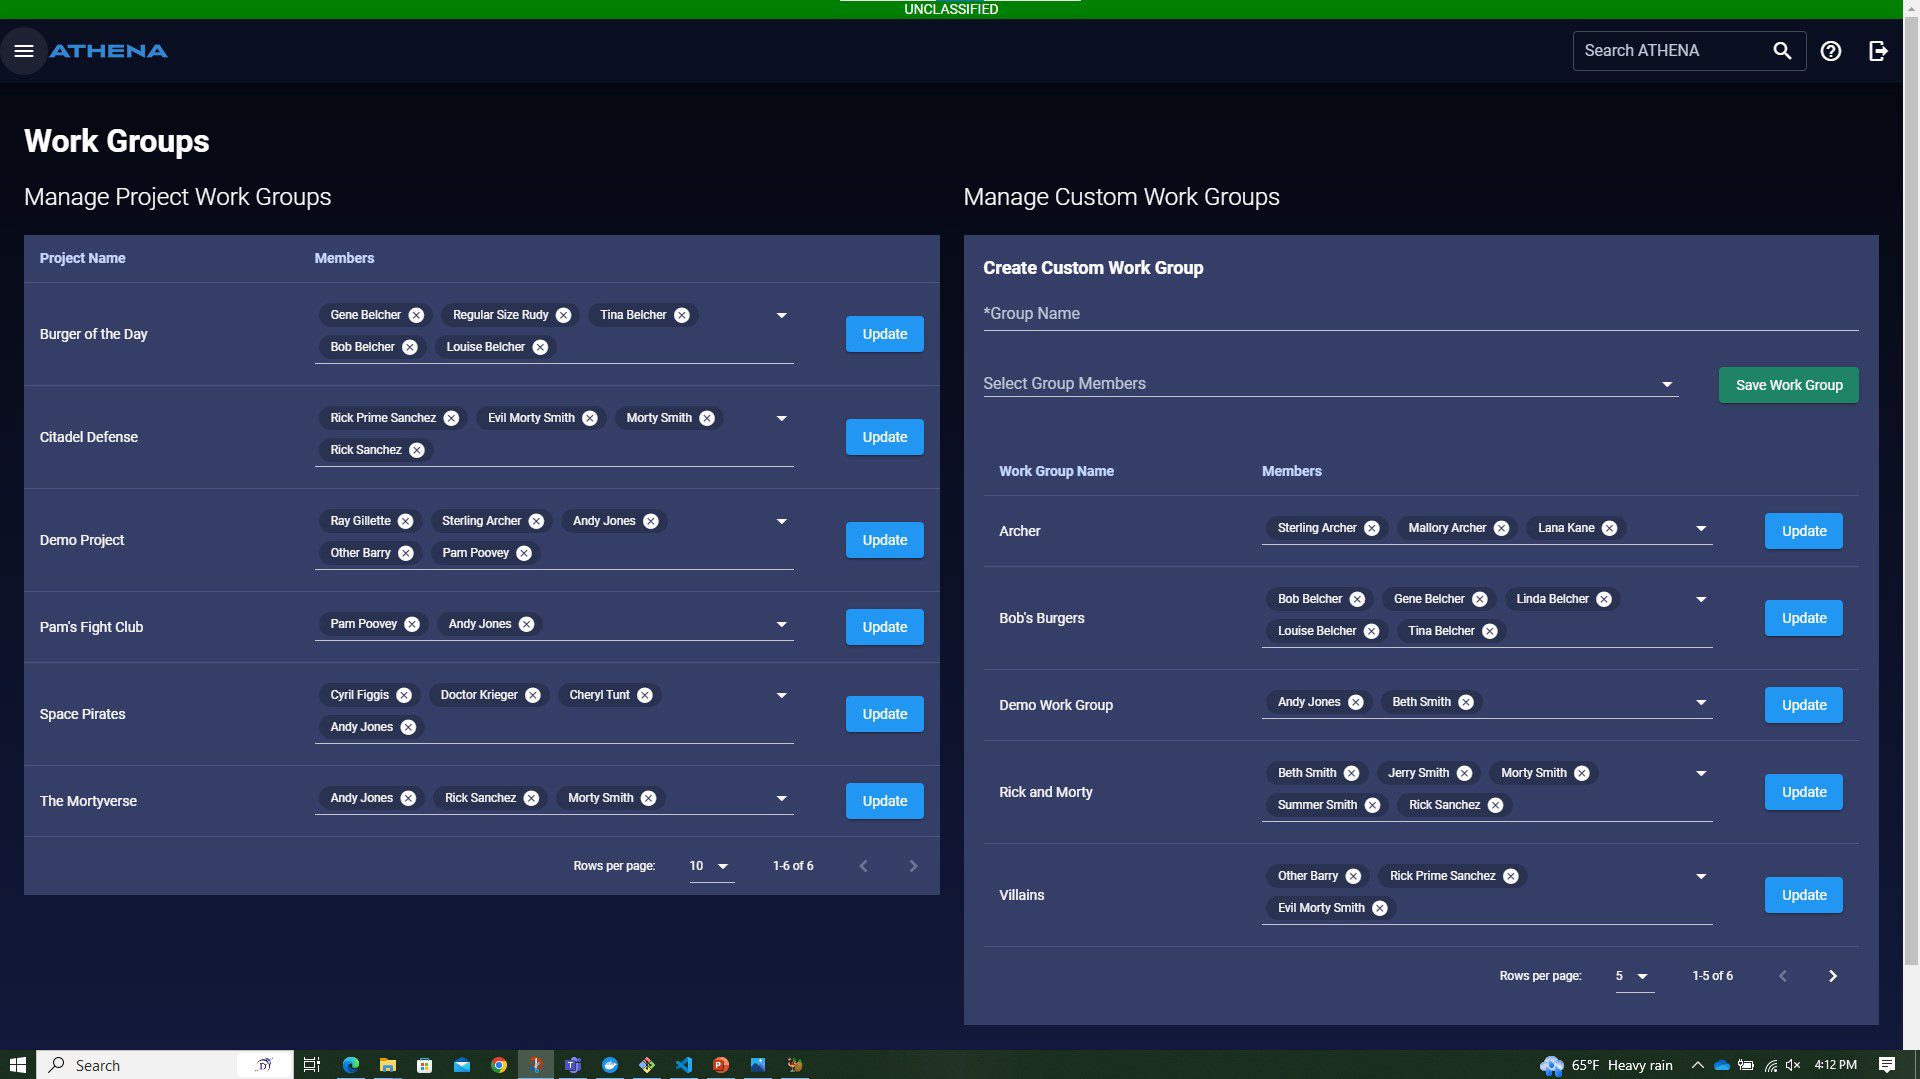Update the Bob's Burgers work group

click(1803, 618)
